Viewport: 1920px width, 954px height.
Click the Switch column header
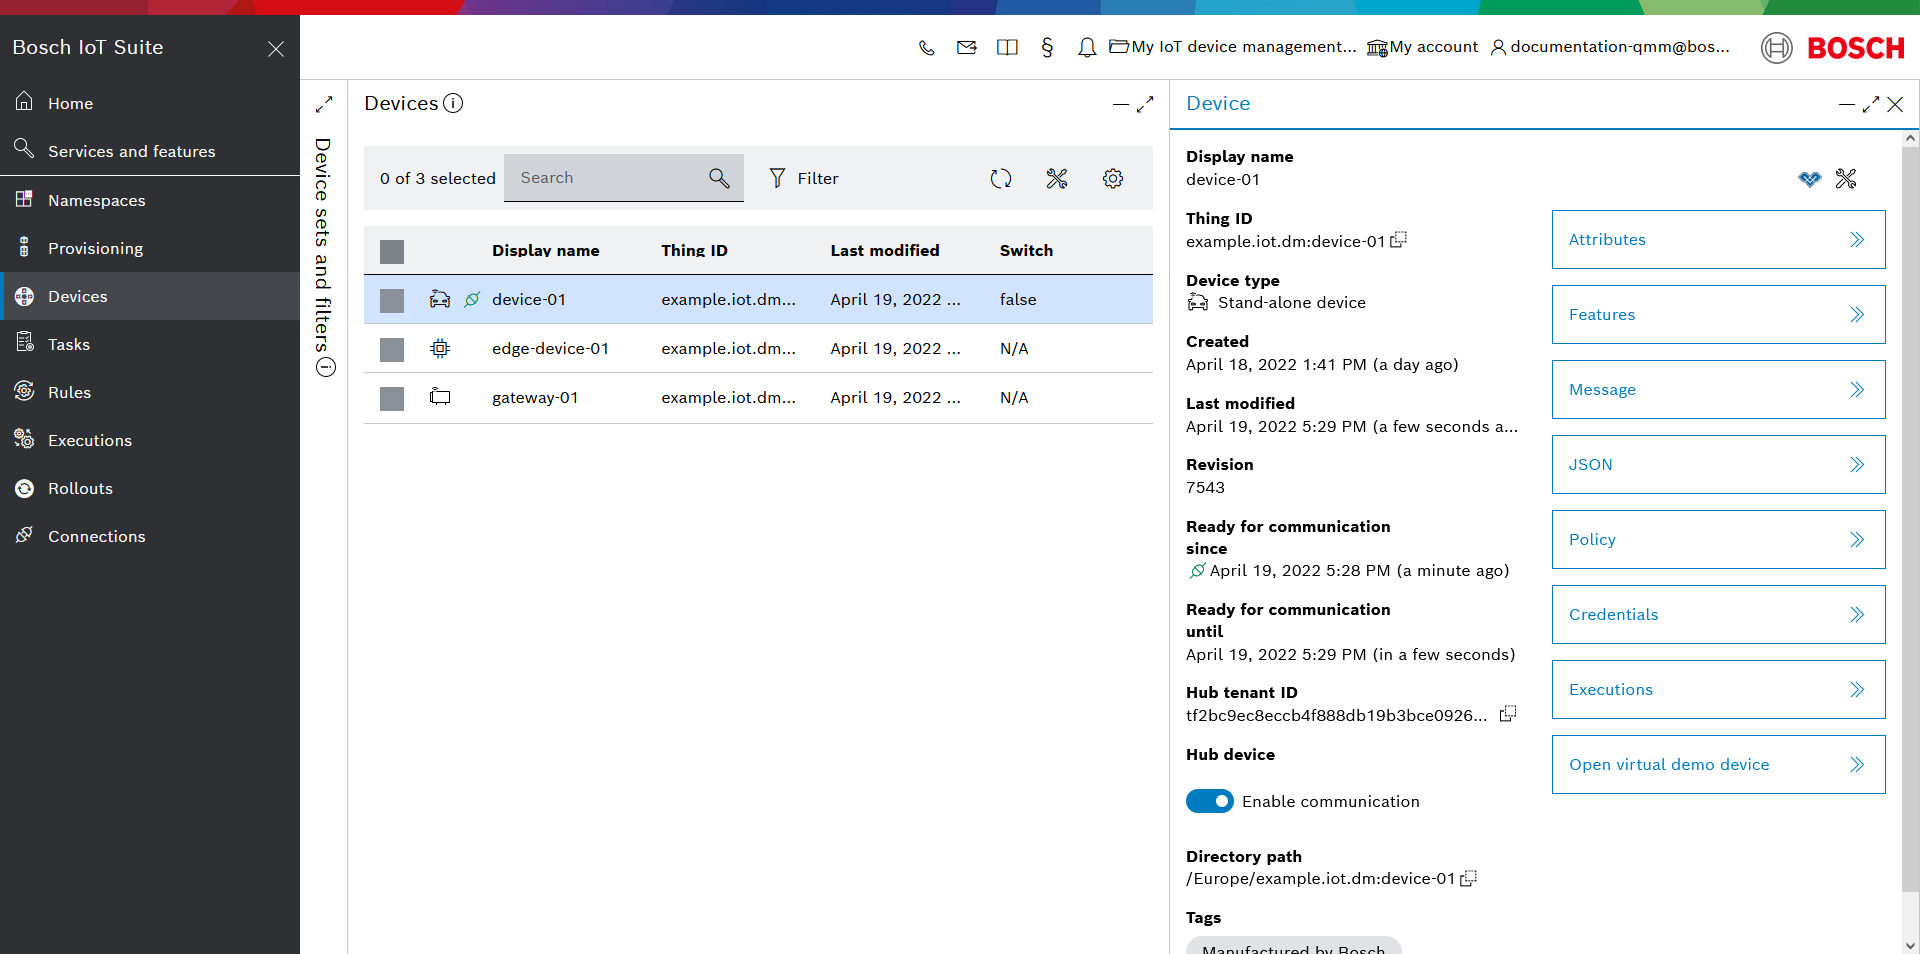click(1026, 251)
